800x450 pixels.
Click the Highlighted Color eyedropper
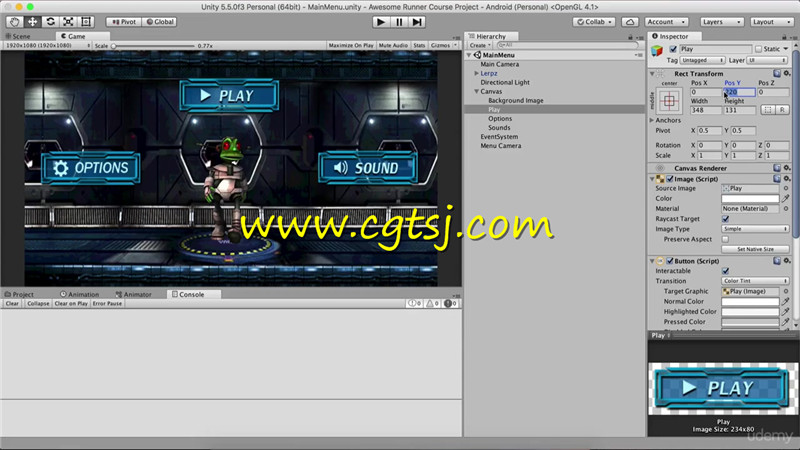pyautogui.click(x=786, y=312)
